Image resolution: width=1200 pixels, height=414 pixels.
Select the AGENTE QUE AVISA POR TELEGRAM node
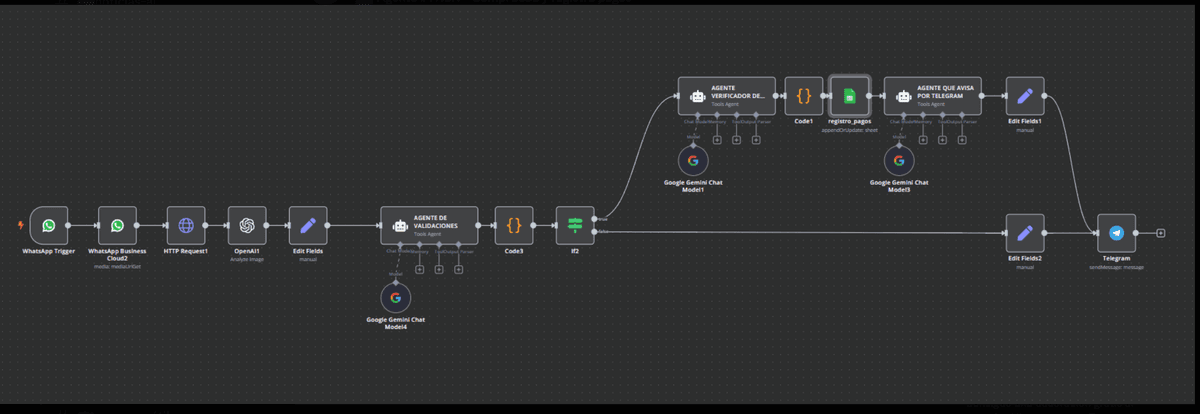pyautogui.click(x=932, y=96)
